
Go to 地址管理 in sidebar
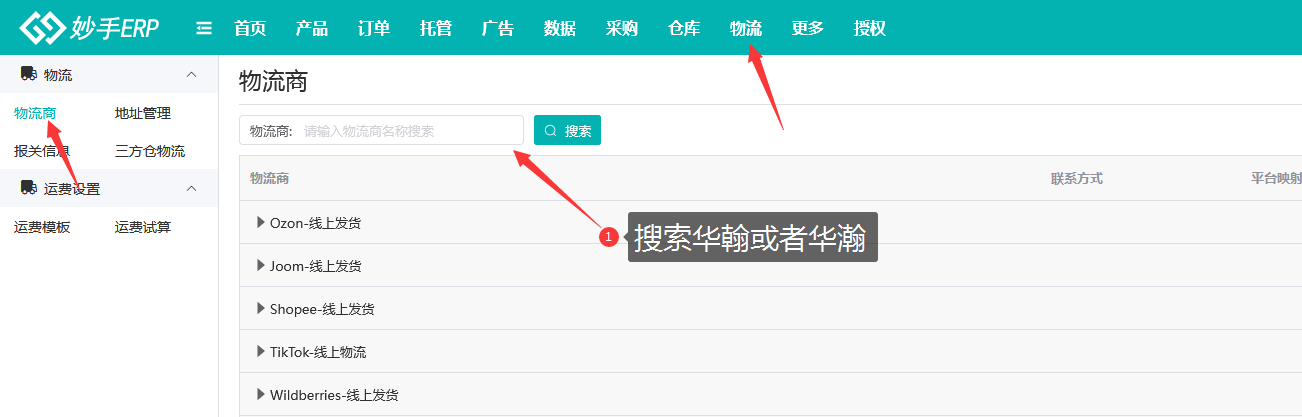click(143, 113)
